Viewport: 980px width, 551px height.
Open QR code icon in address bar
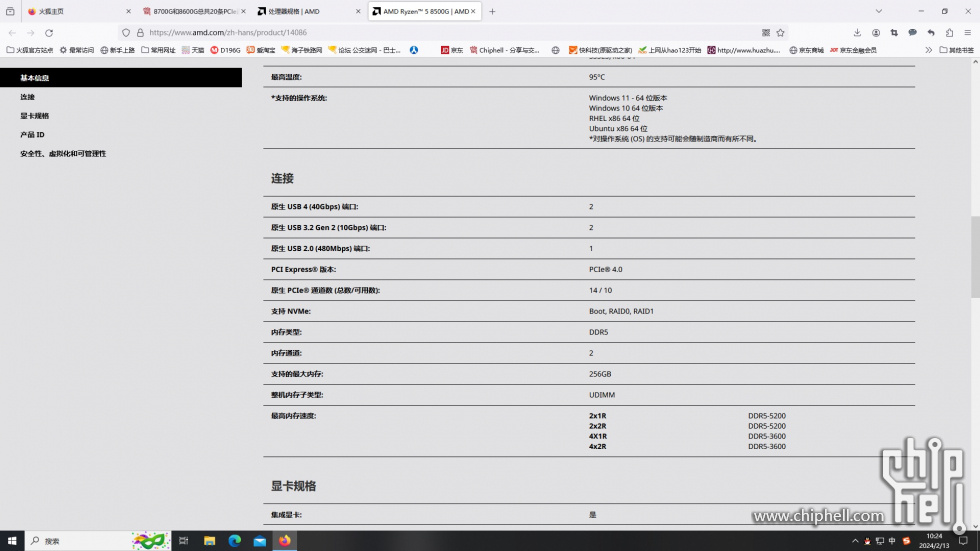766,32
